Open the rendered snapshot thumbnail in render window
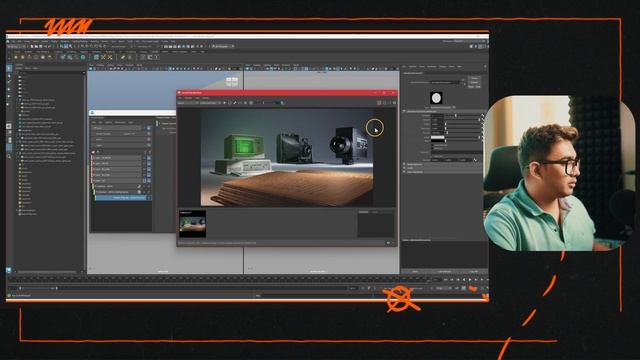 (x=193, y=223)
